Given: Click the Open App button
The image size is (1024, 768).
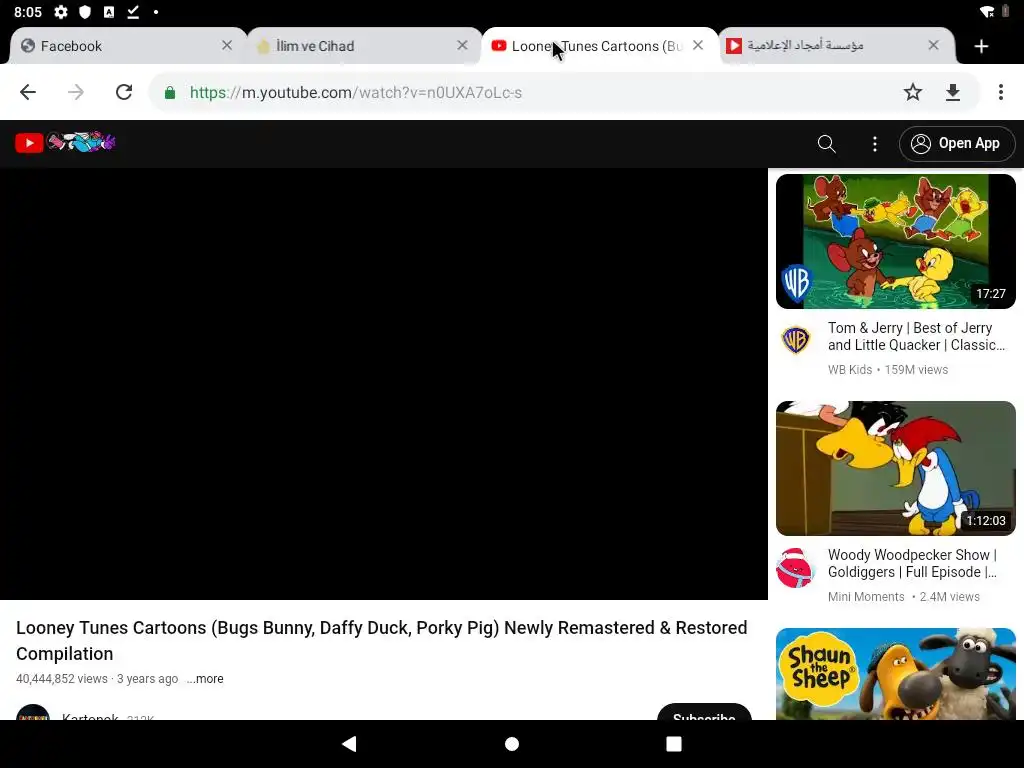Looking at the screenshot, I should pyautogui.click(x=957, y=144).
